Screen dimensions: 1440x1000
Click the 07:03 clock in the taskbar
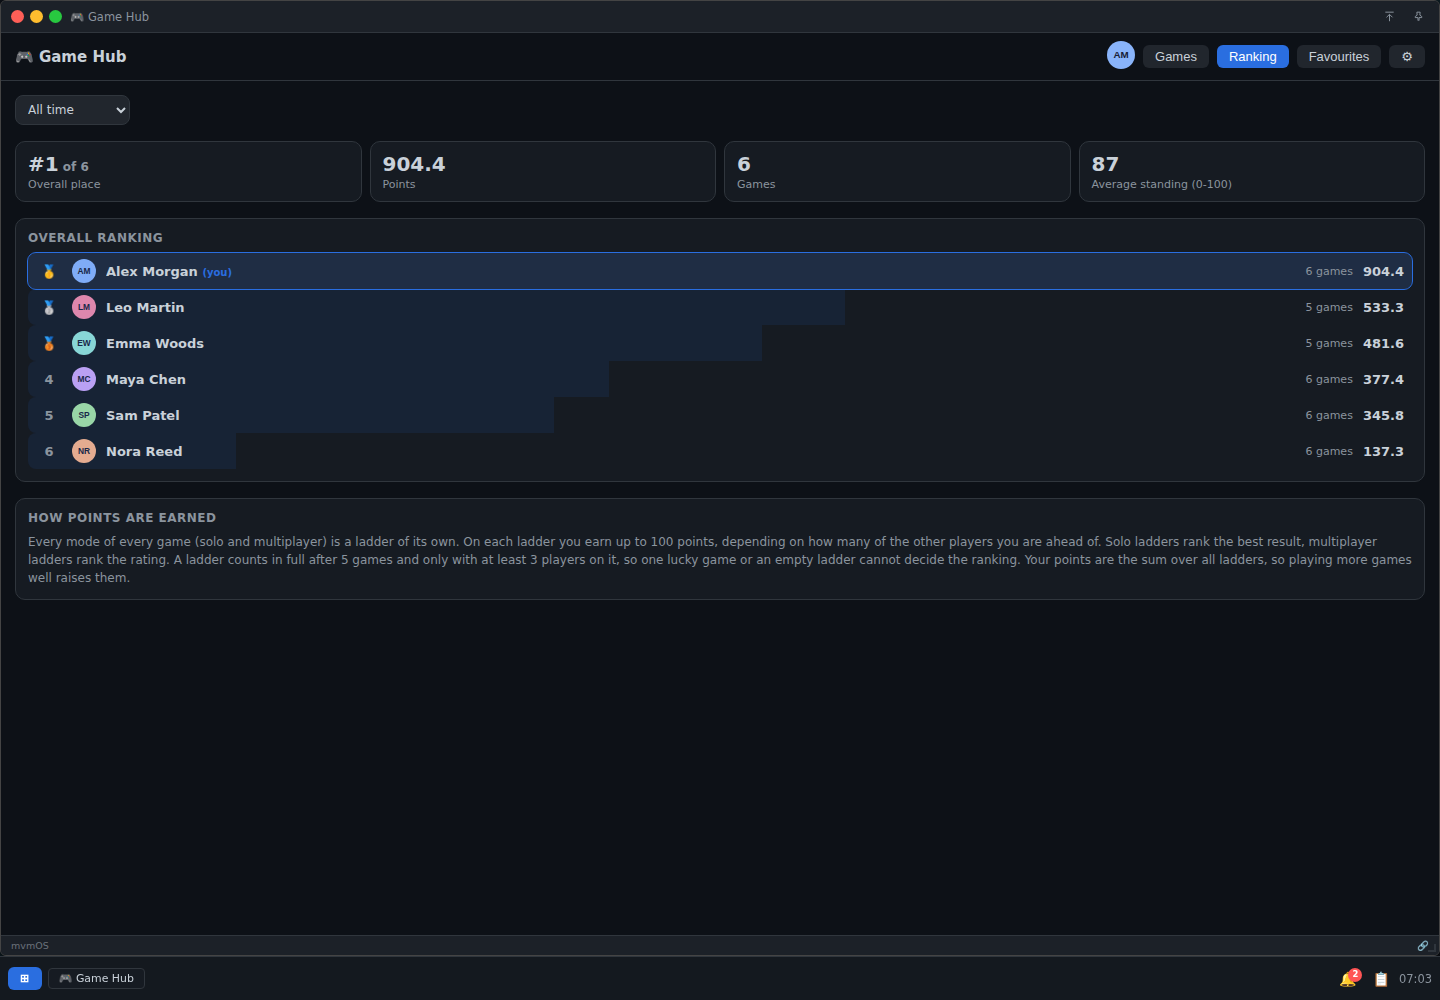(1415, 979)
